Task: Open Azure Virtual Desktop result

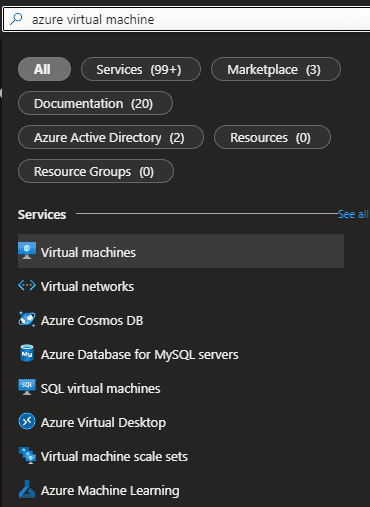Action: click(181, 422)
